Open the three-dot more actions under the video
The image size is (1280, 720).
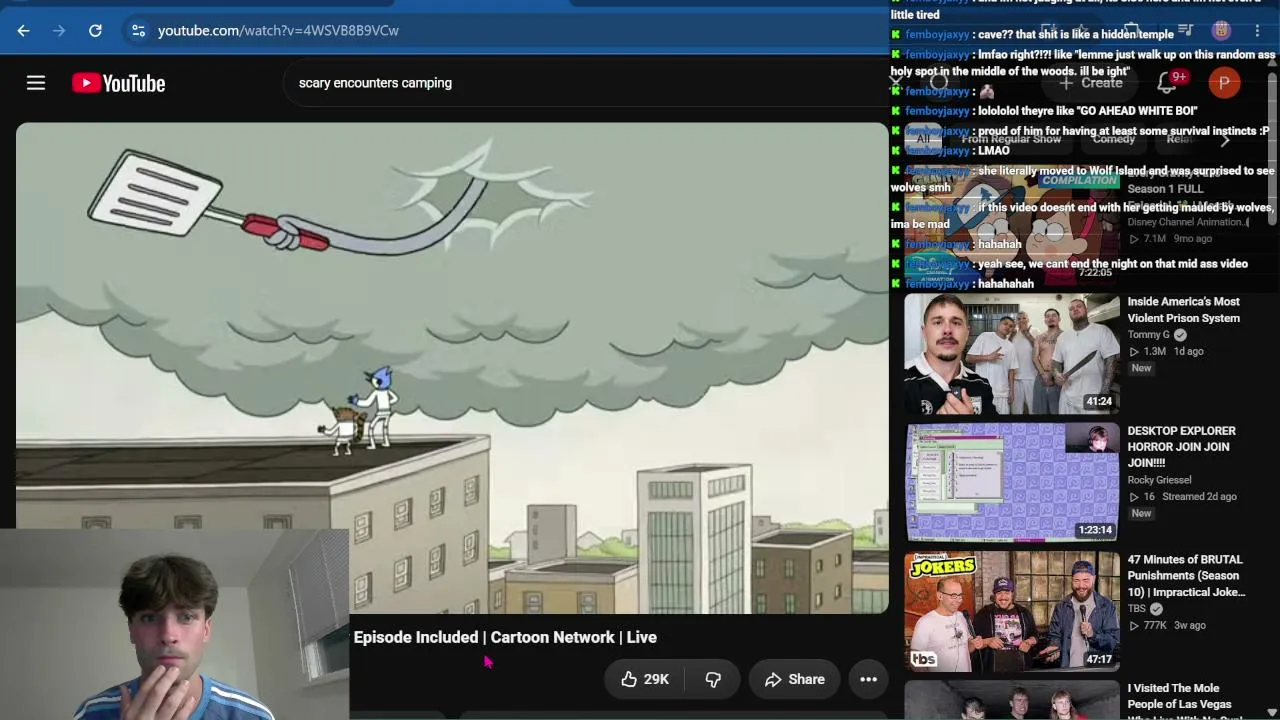[x=869, y=679]
